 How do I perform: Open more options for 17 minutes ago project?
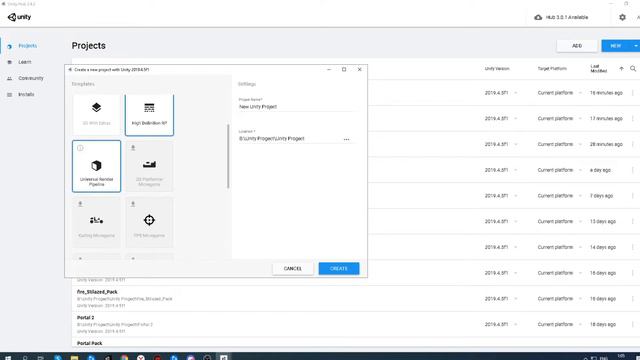point(633,119)
